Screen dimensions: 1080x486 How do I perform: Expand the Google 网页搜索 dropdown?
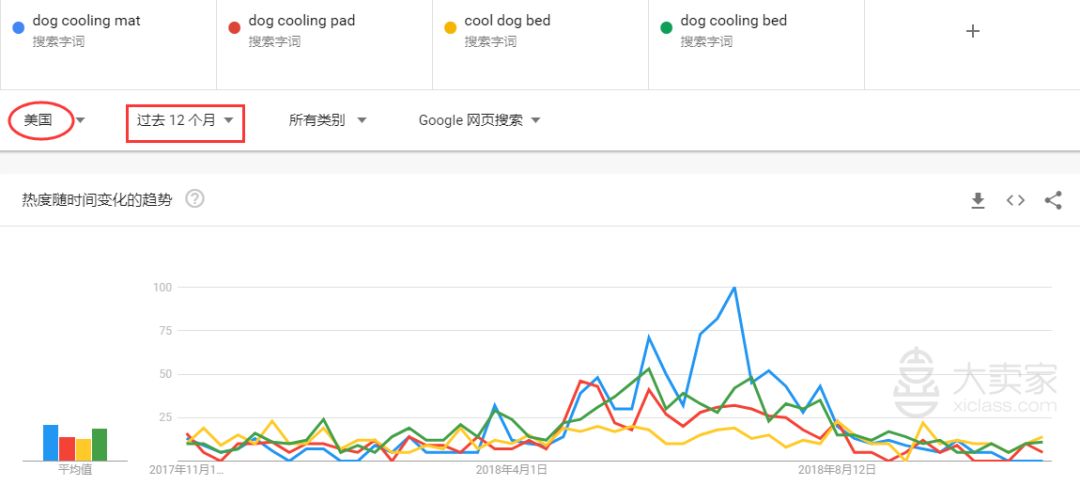point(479,120)
